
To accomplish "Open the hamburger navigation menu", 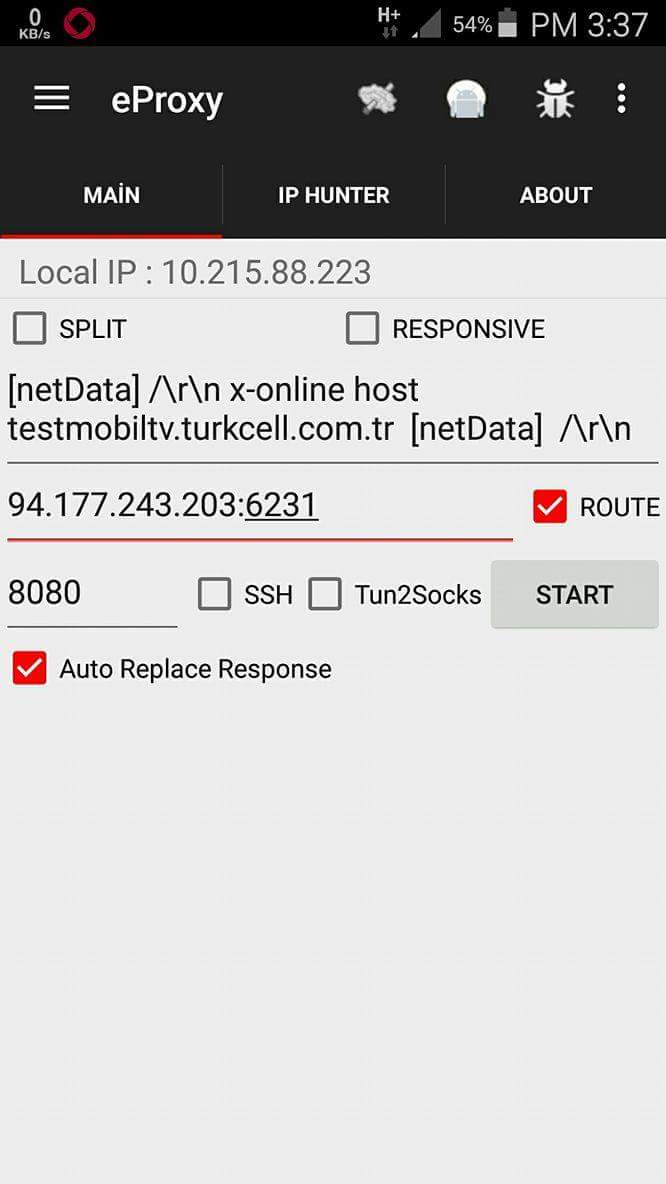I will tap(51, 99).
